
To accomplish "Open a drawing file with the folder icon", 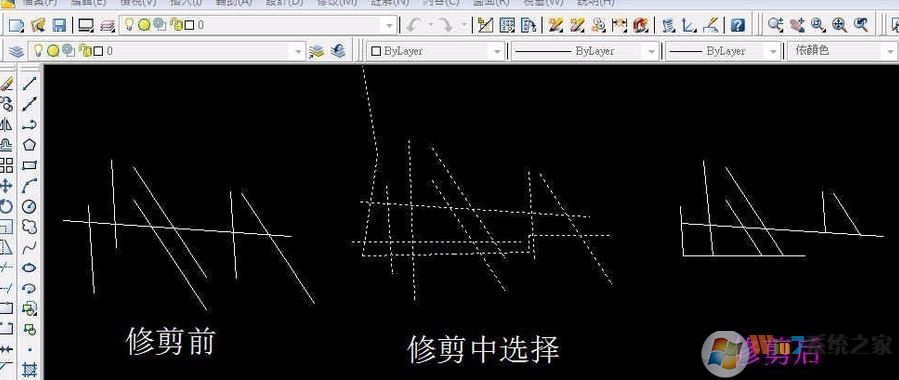I will 38,25.
